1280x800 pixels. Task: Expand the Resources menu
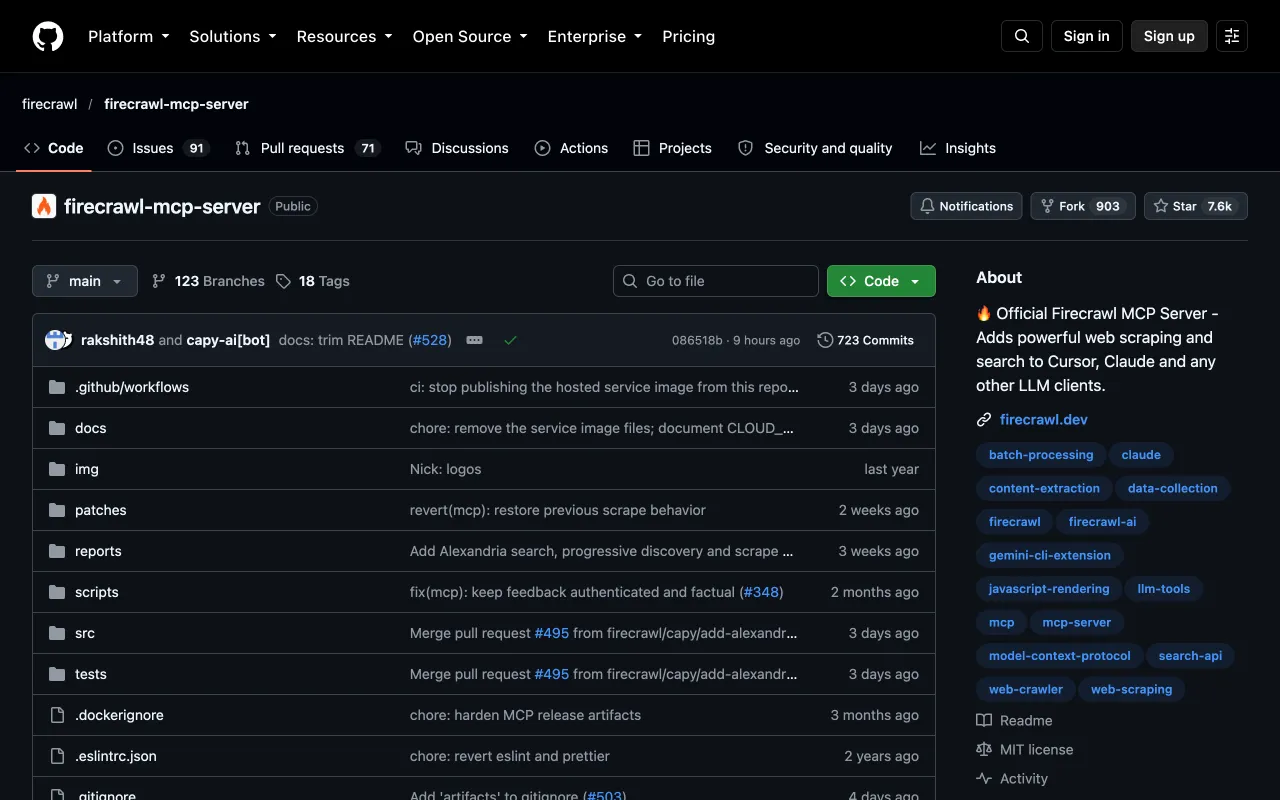[344, 36]
